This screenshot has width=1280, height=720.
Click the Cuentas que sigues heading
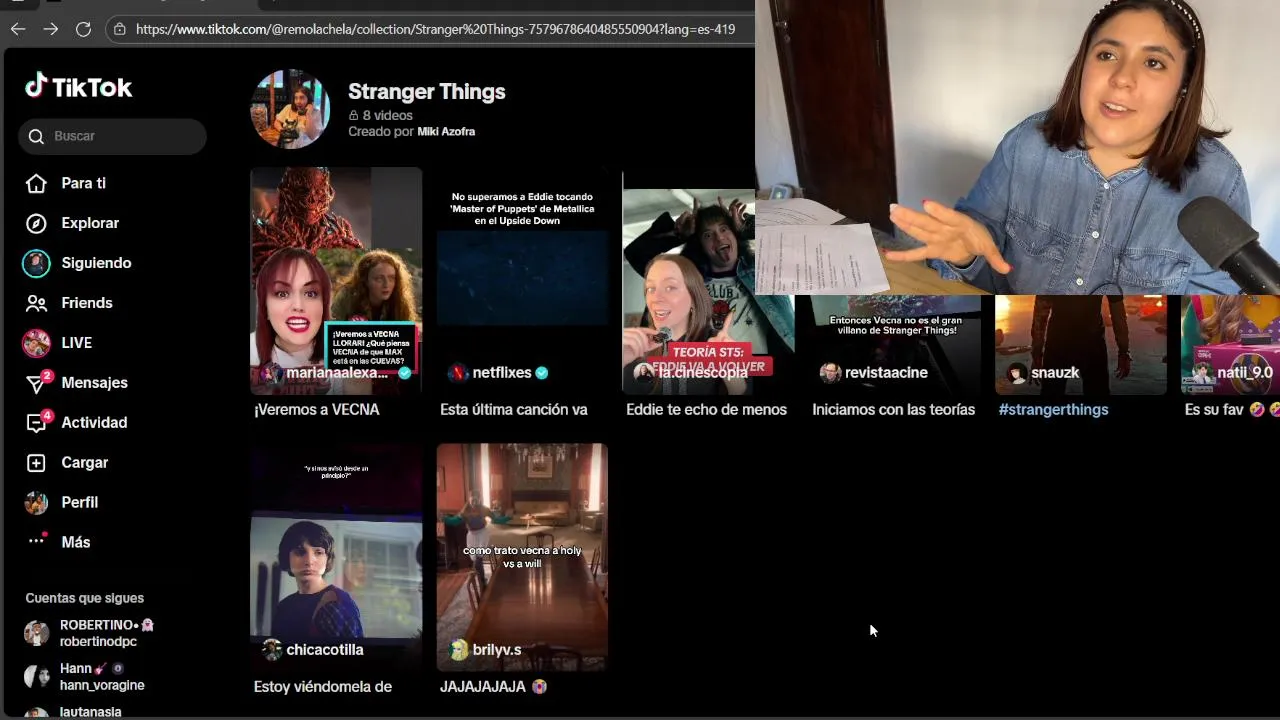85,598
